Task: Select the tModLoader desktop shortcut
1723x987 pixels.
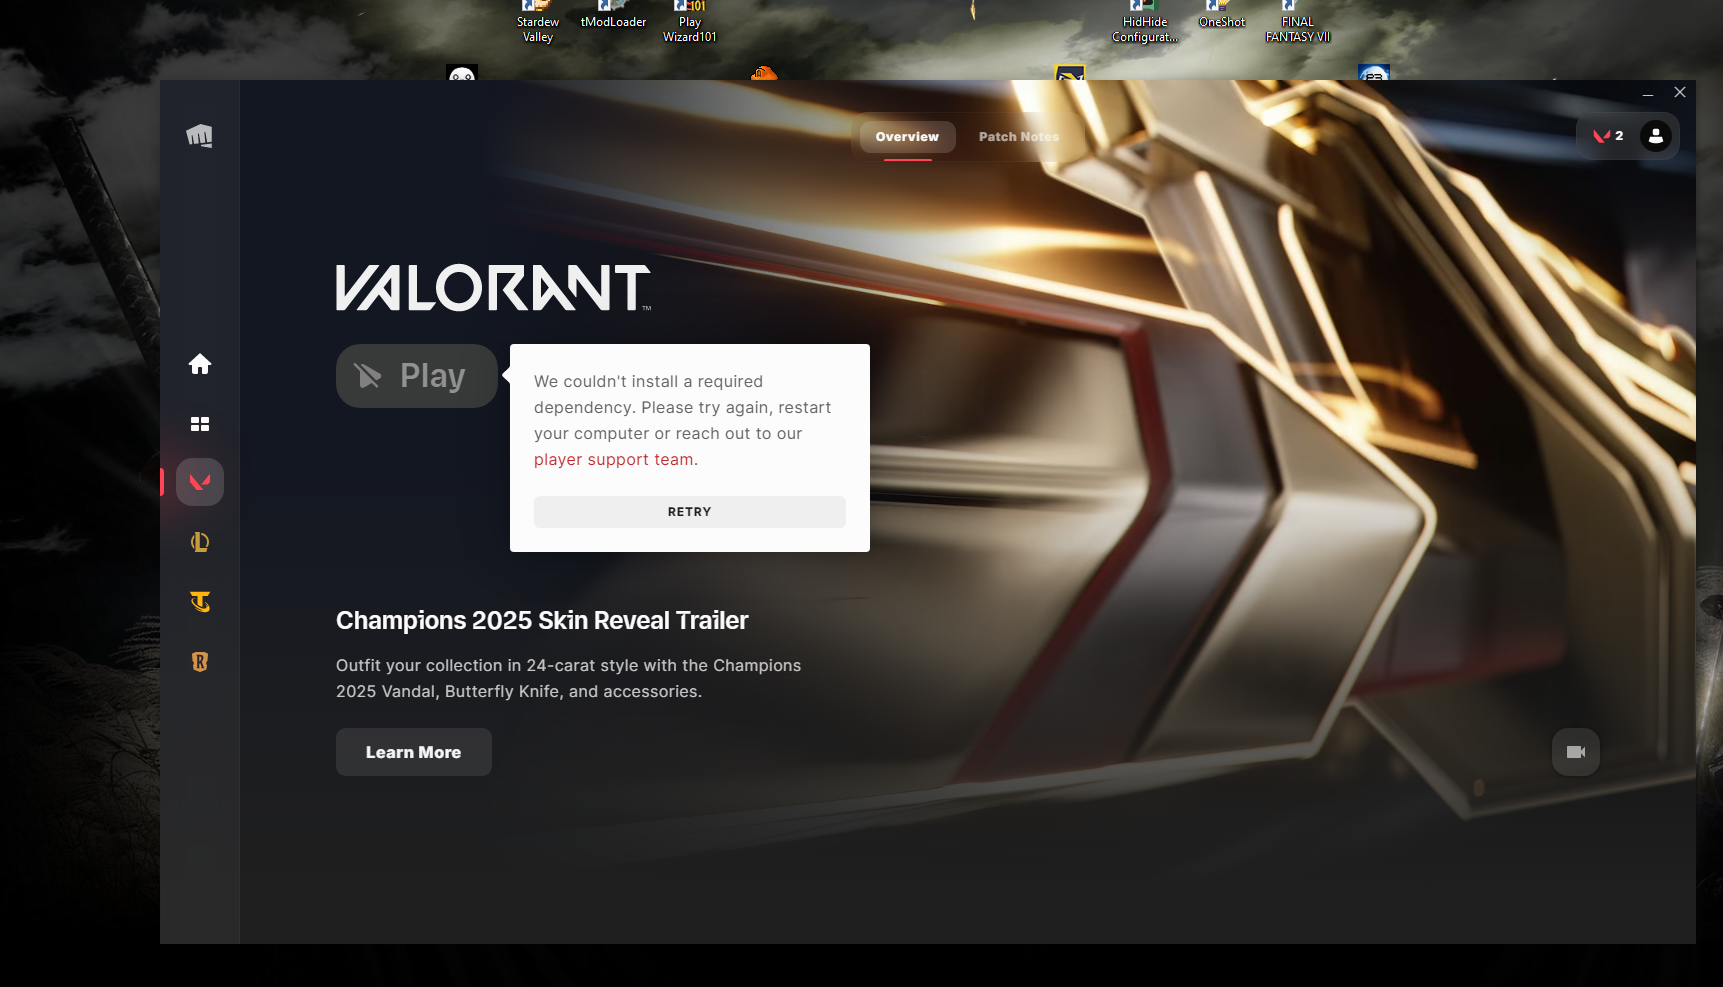Action: tap(614, 15)
